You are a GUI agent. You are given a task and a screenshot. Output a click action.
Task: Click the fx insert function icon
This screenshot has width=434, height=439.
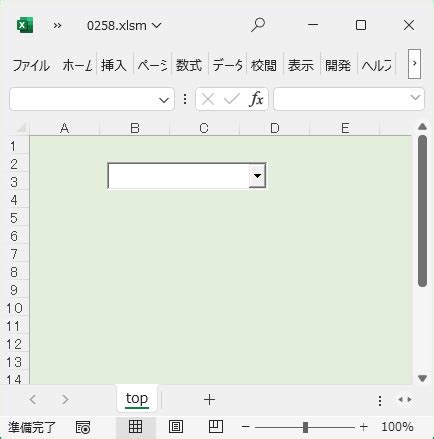[256, 99]
